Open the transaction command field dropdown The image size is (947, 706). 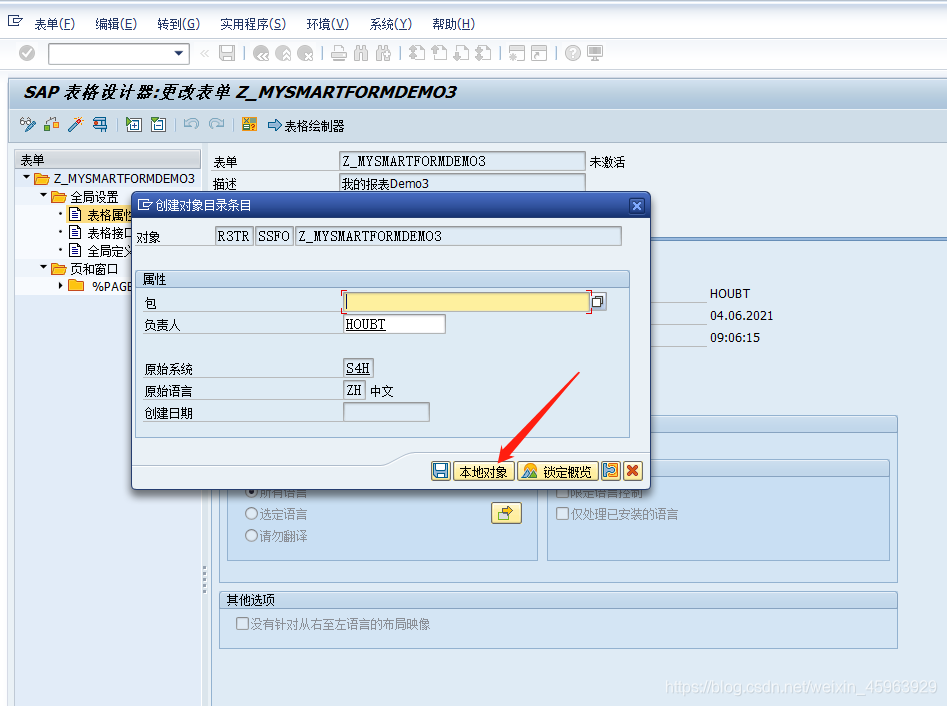click(x=178, y=53)
